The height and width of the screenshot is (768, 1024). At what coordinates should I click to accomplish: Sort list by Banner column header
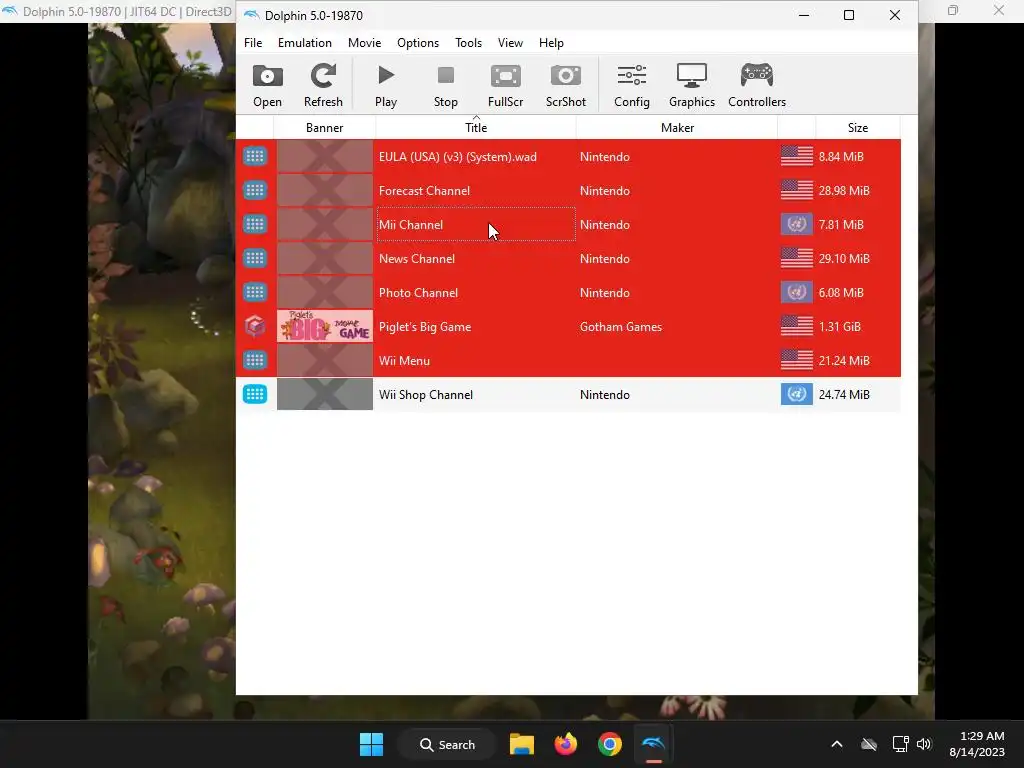325,127
